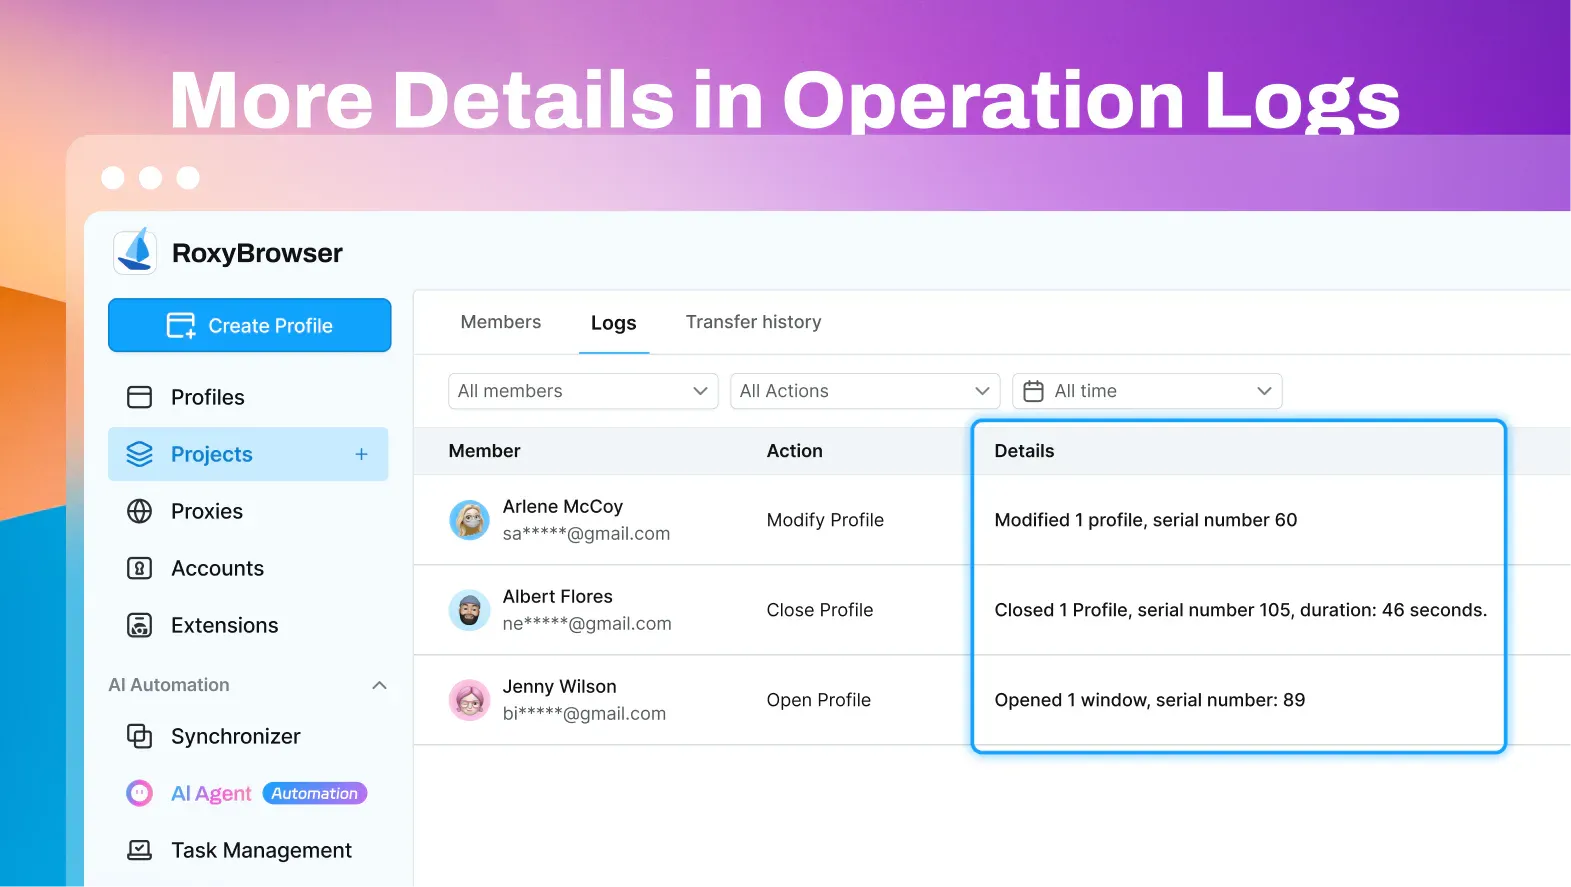1571x887 pixels.
Task: Click the Action column header
Action: point(795,451)
